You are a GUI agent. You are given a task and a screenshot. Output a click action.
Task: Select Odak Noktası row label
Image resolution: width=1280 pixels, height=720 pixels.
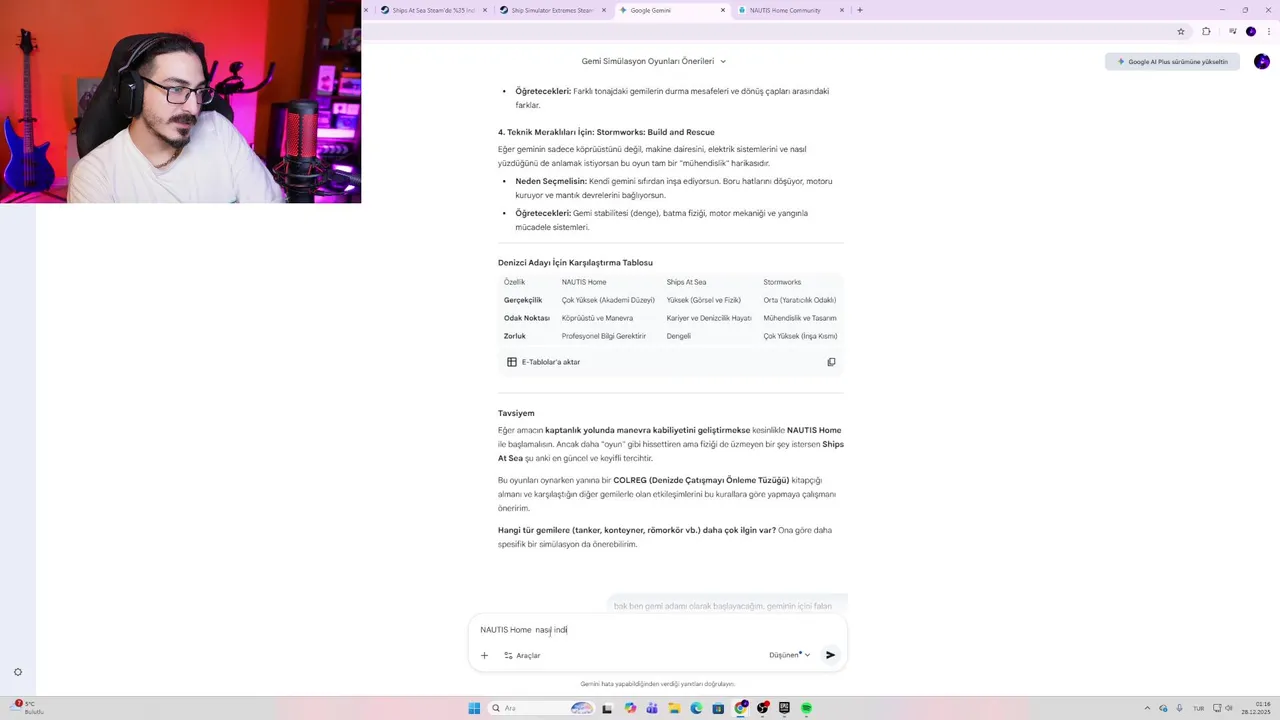(x=527, y=318)
